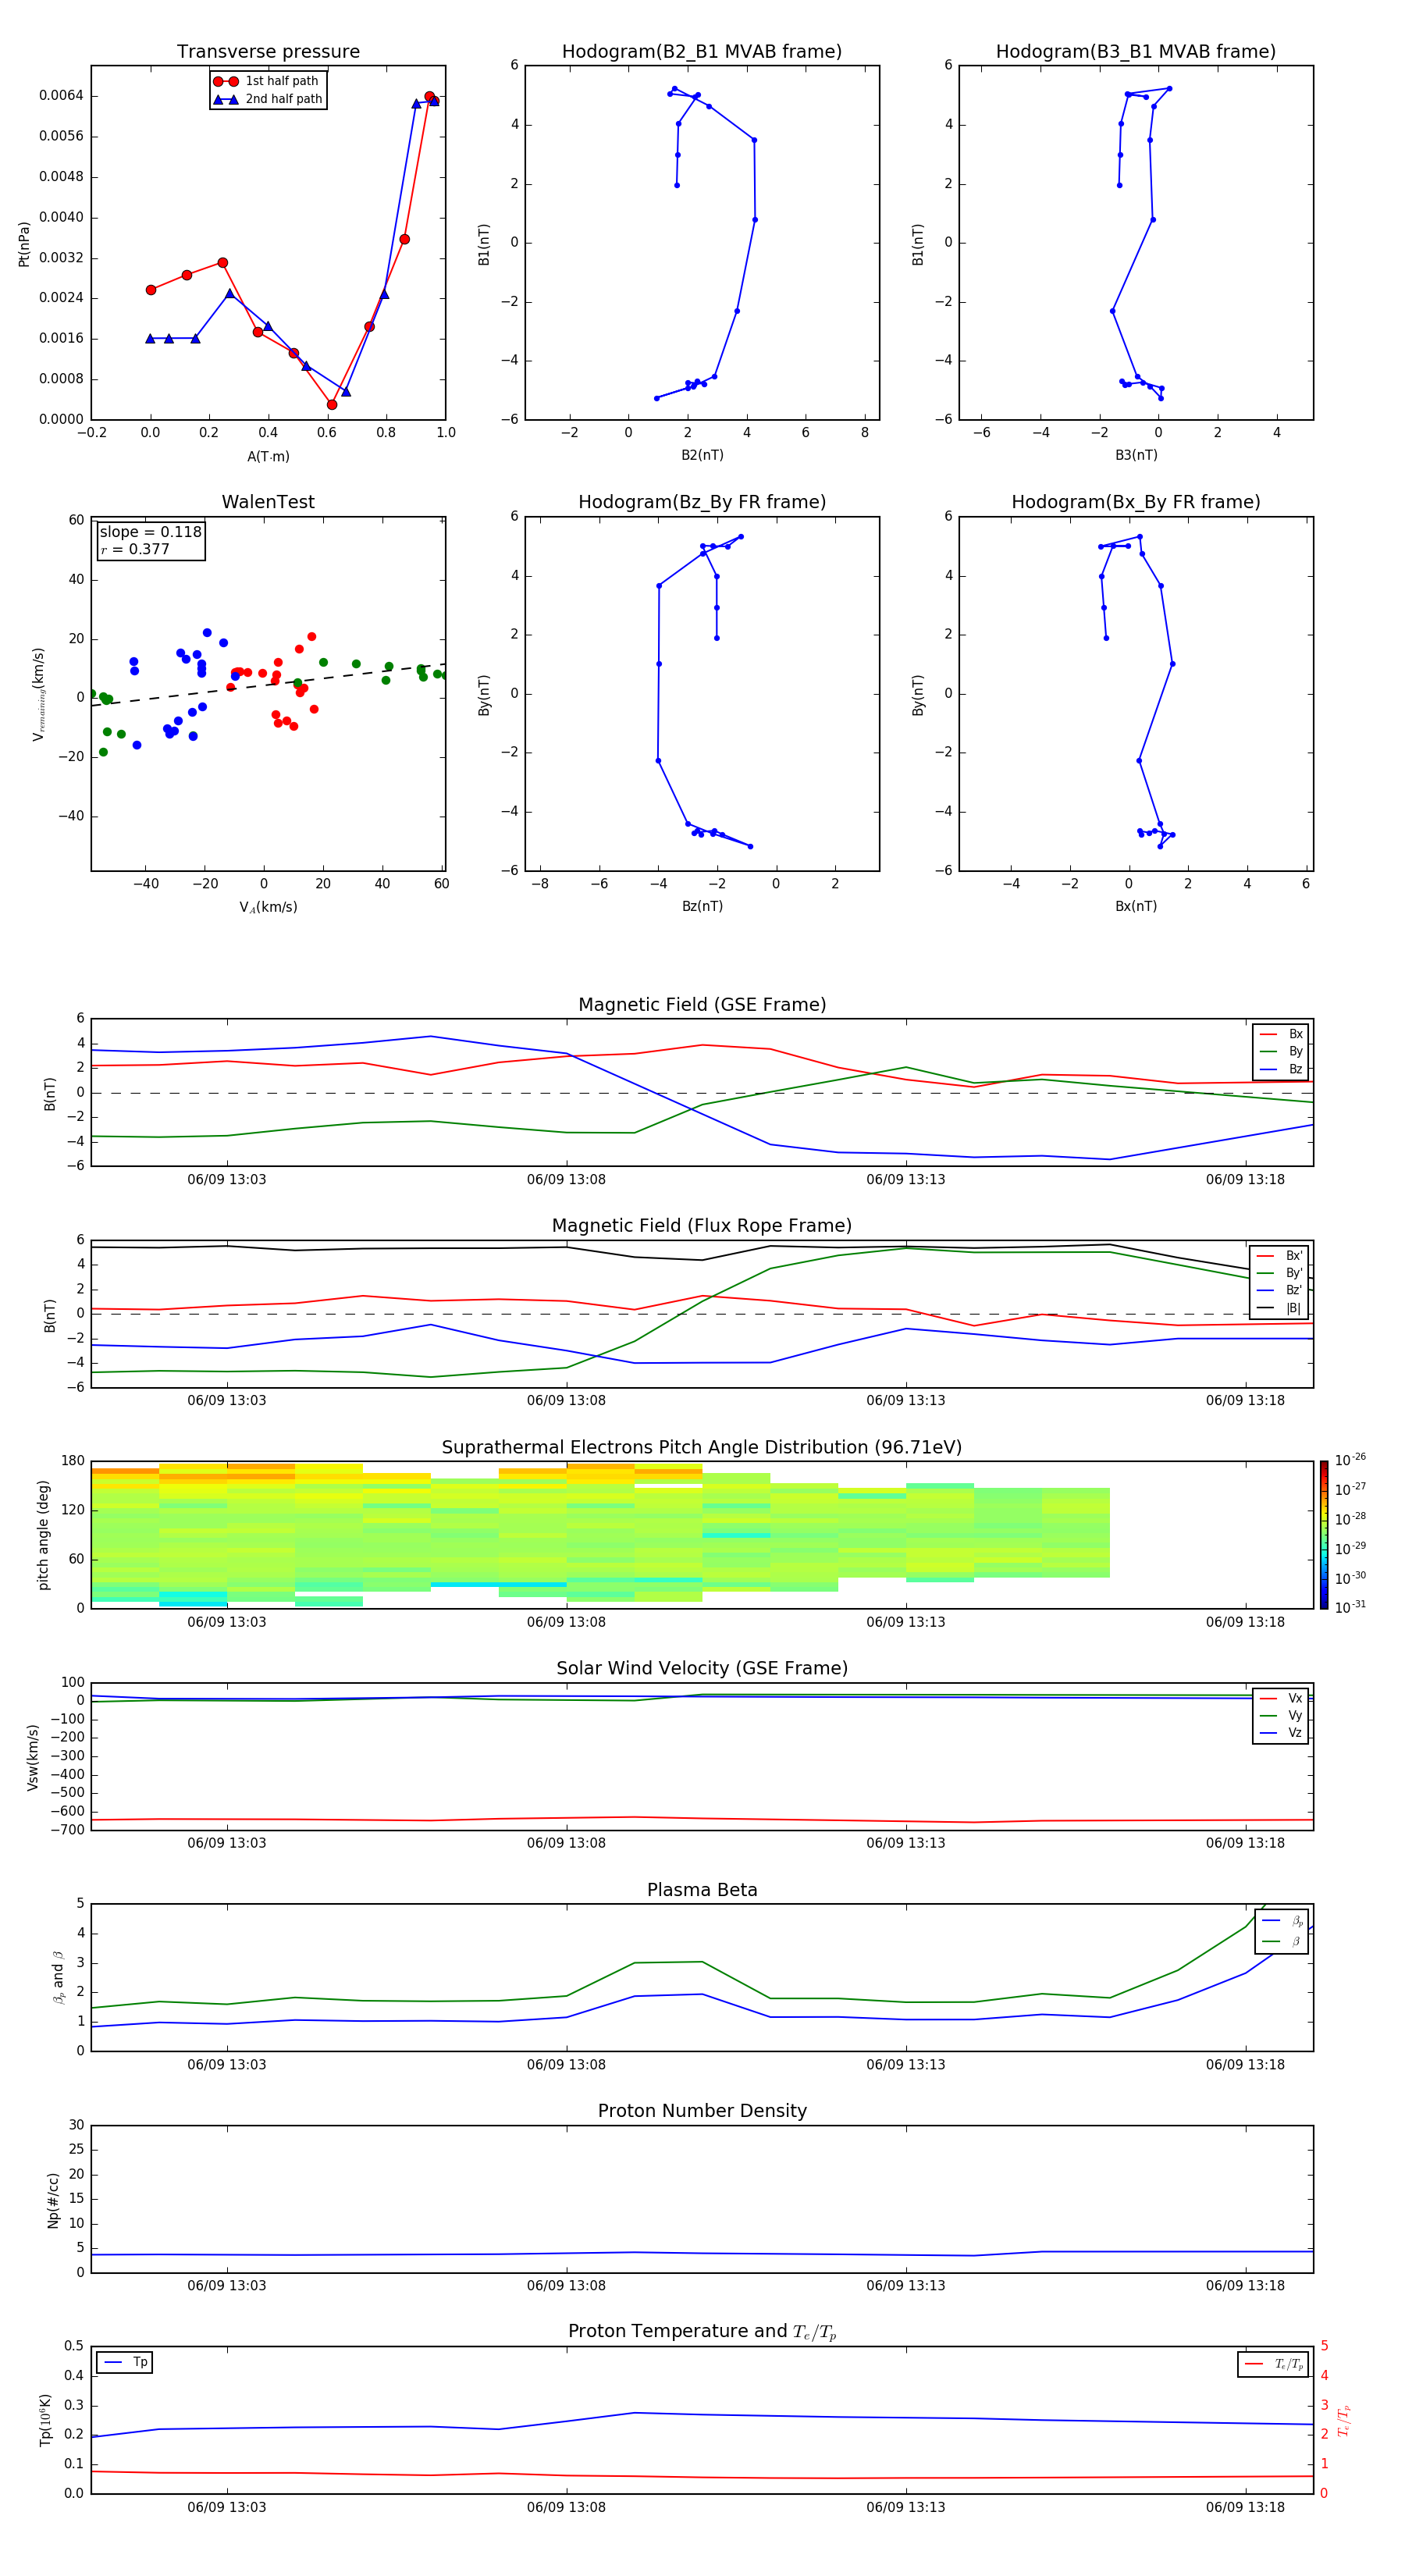
Task: Click the 'Transverse pressure' plot title
Action: tap(268, 52)
